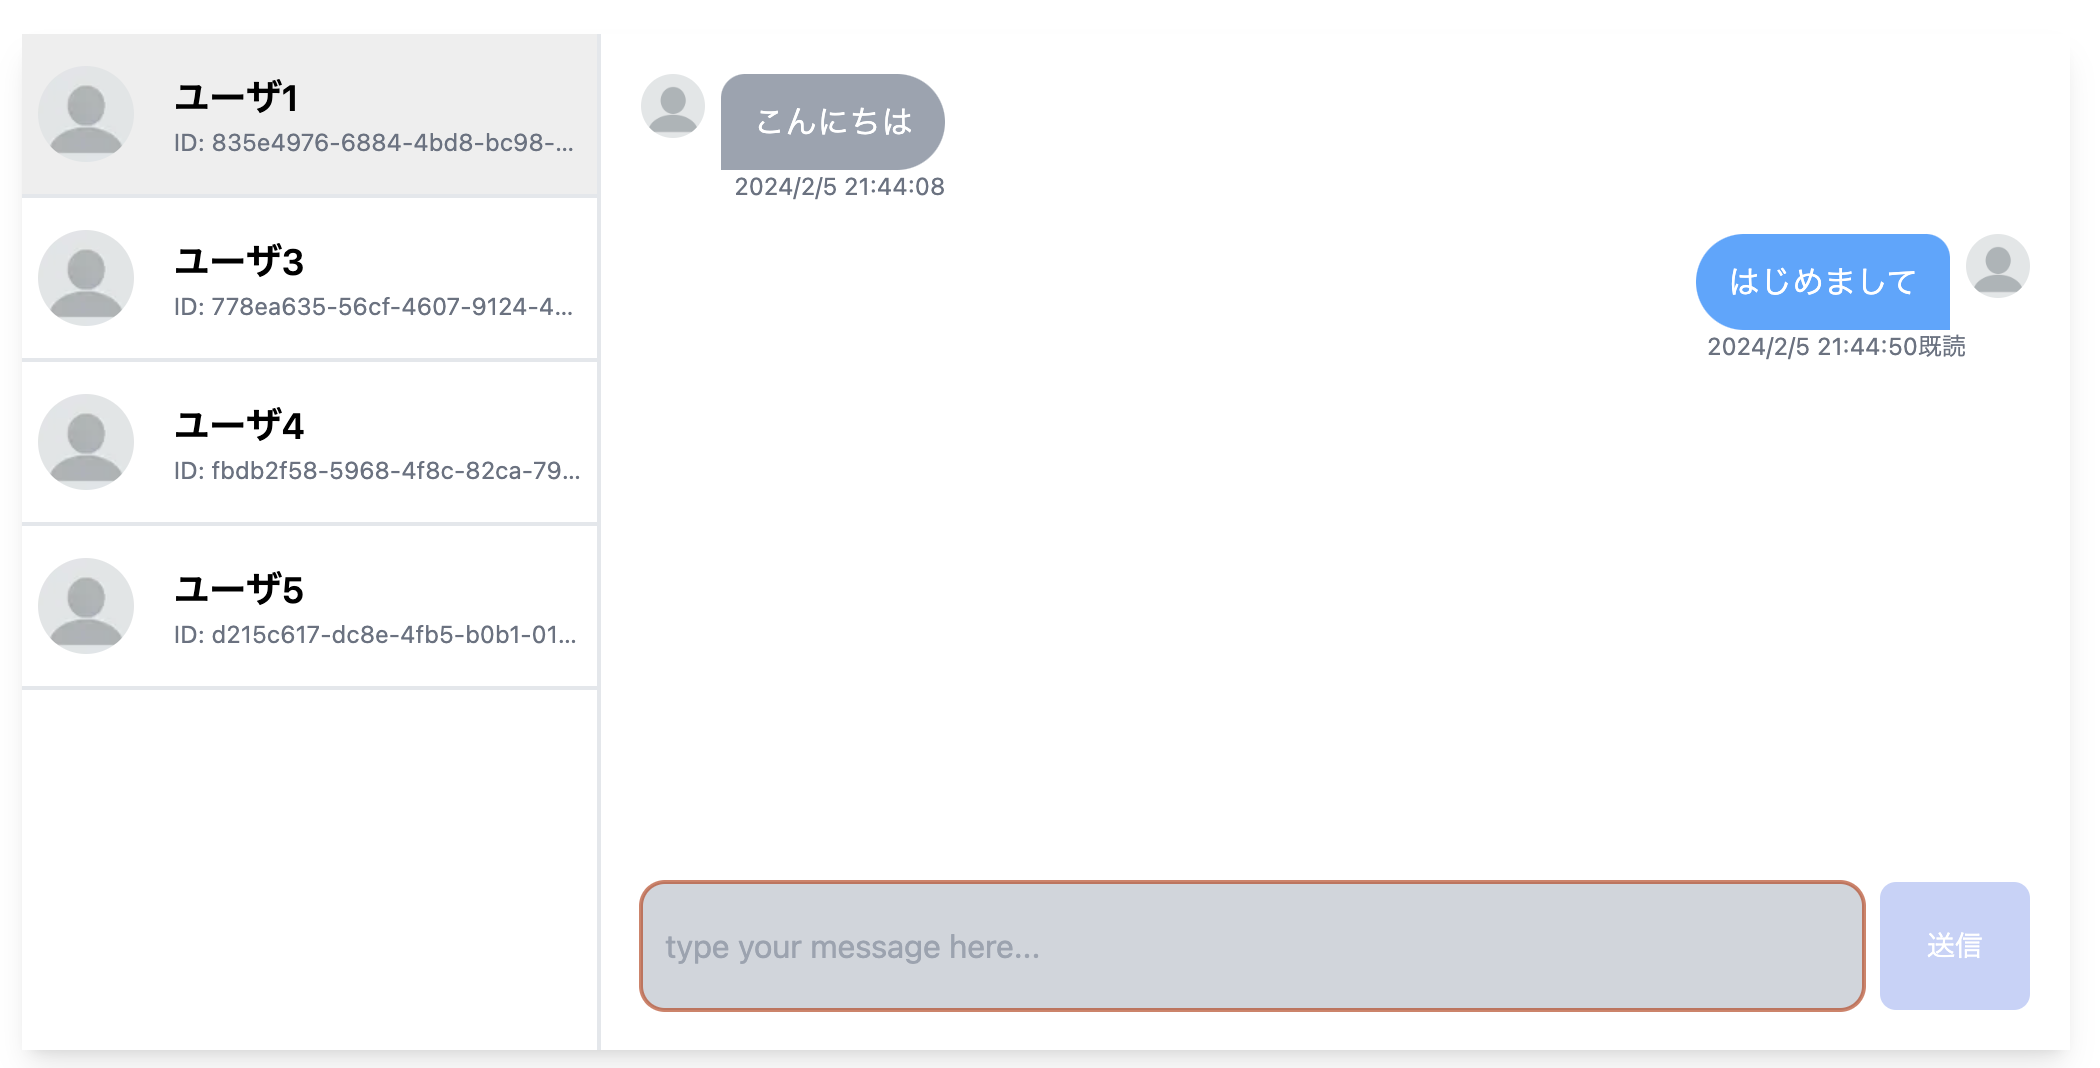Open the ユーザ5 chat name

tap(239, 589)
